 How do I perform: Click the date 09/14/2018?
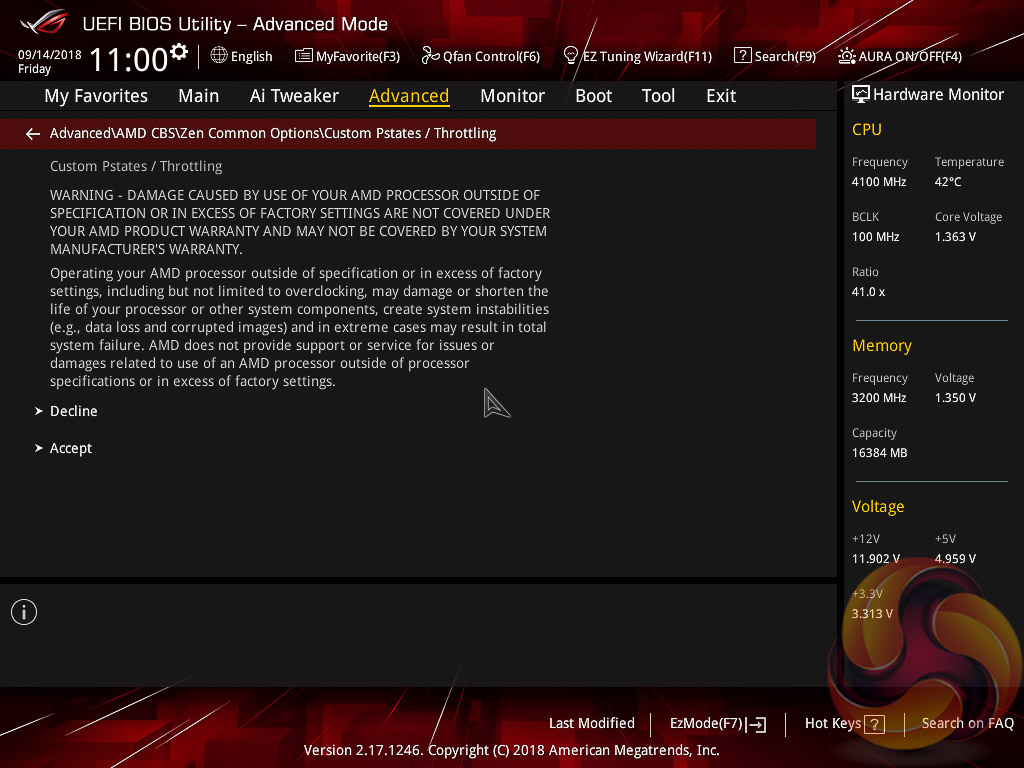[50, 55]
